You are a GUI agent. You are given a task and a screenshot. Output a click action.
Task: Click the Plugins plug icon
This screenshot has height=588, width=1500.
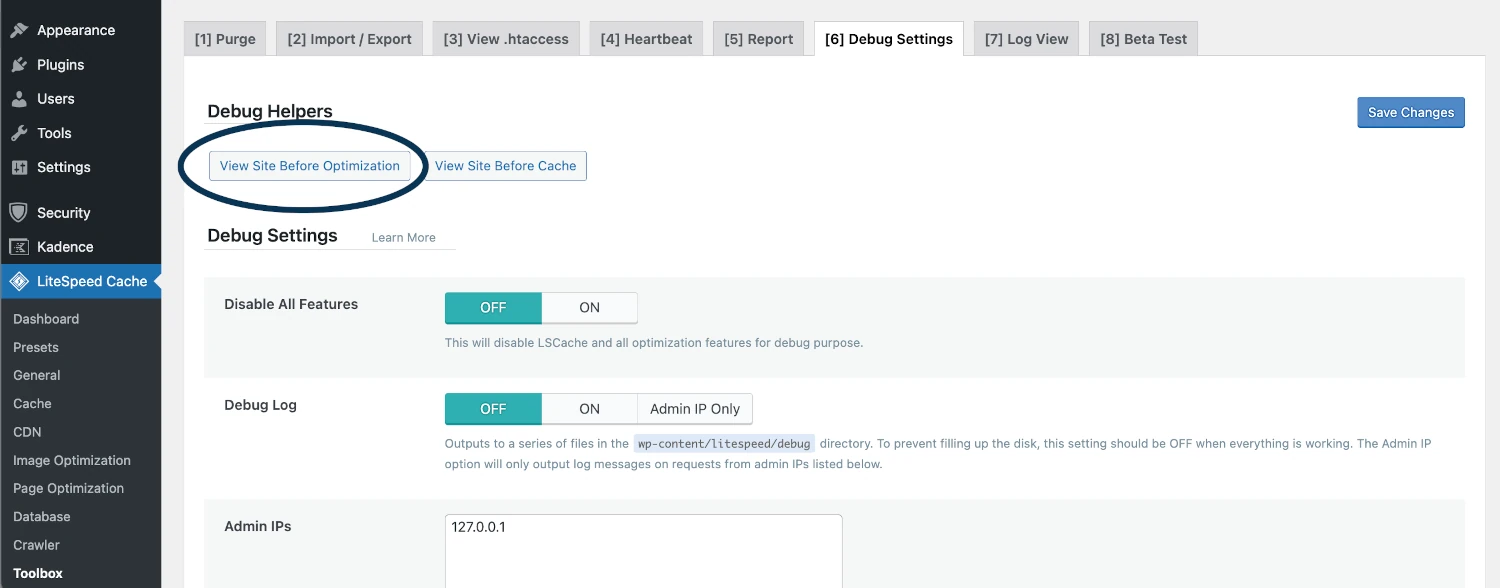(x=19, y=65)
